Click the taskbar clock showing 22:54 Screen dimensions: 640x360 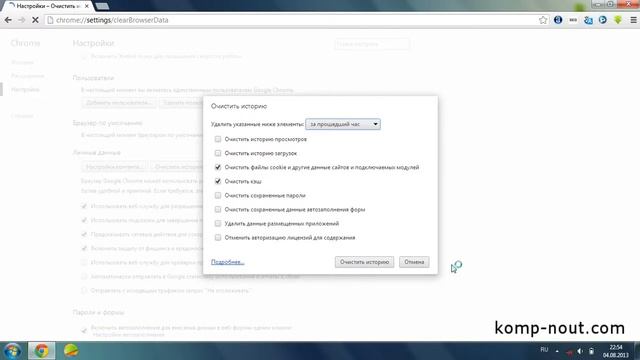616,351
